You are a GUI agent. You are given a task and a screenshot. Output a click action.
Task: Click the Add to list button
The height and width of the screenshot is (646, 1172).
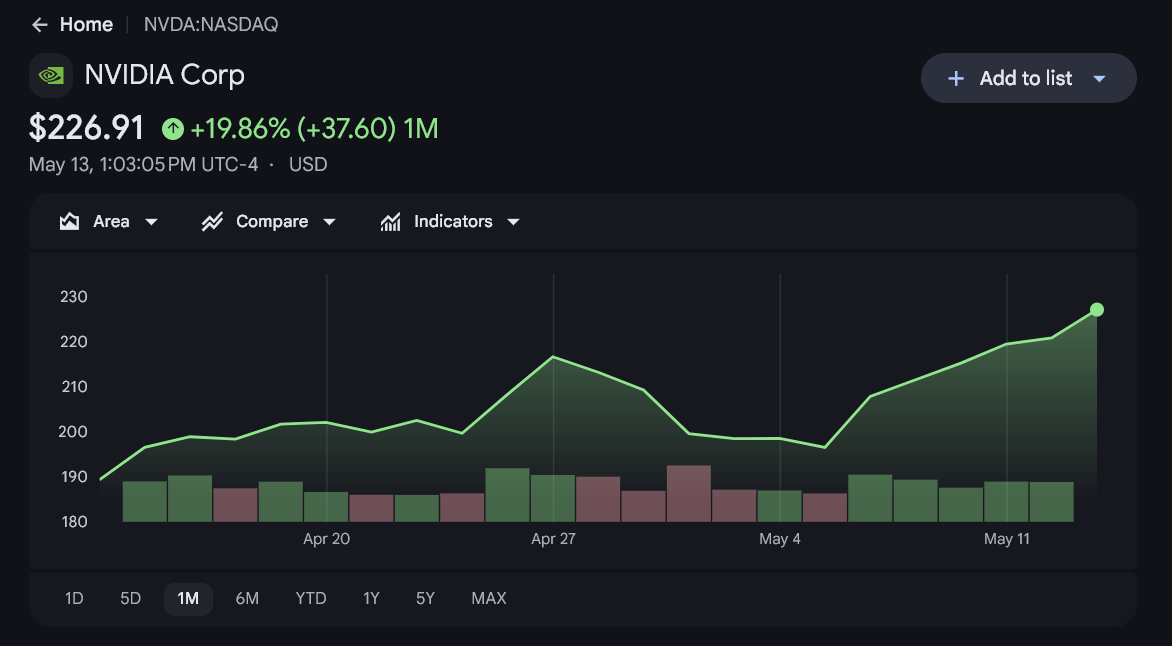click(x=1028, y=78)
